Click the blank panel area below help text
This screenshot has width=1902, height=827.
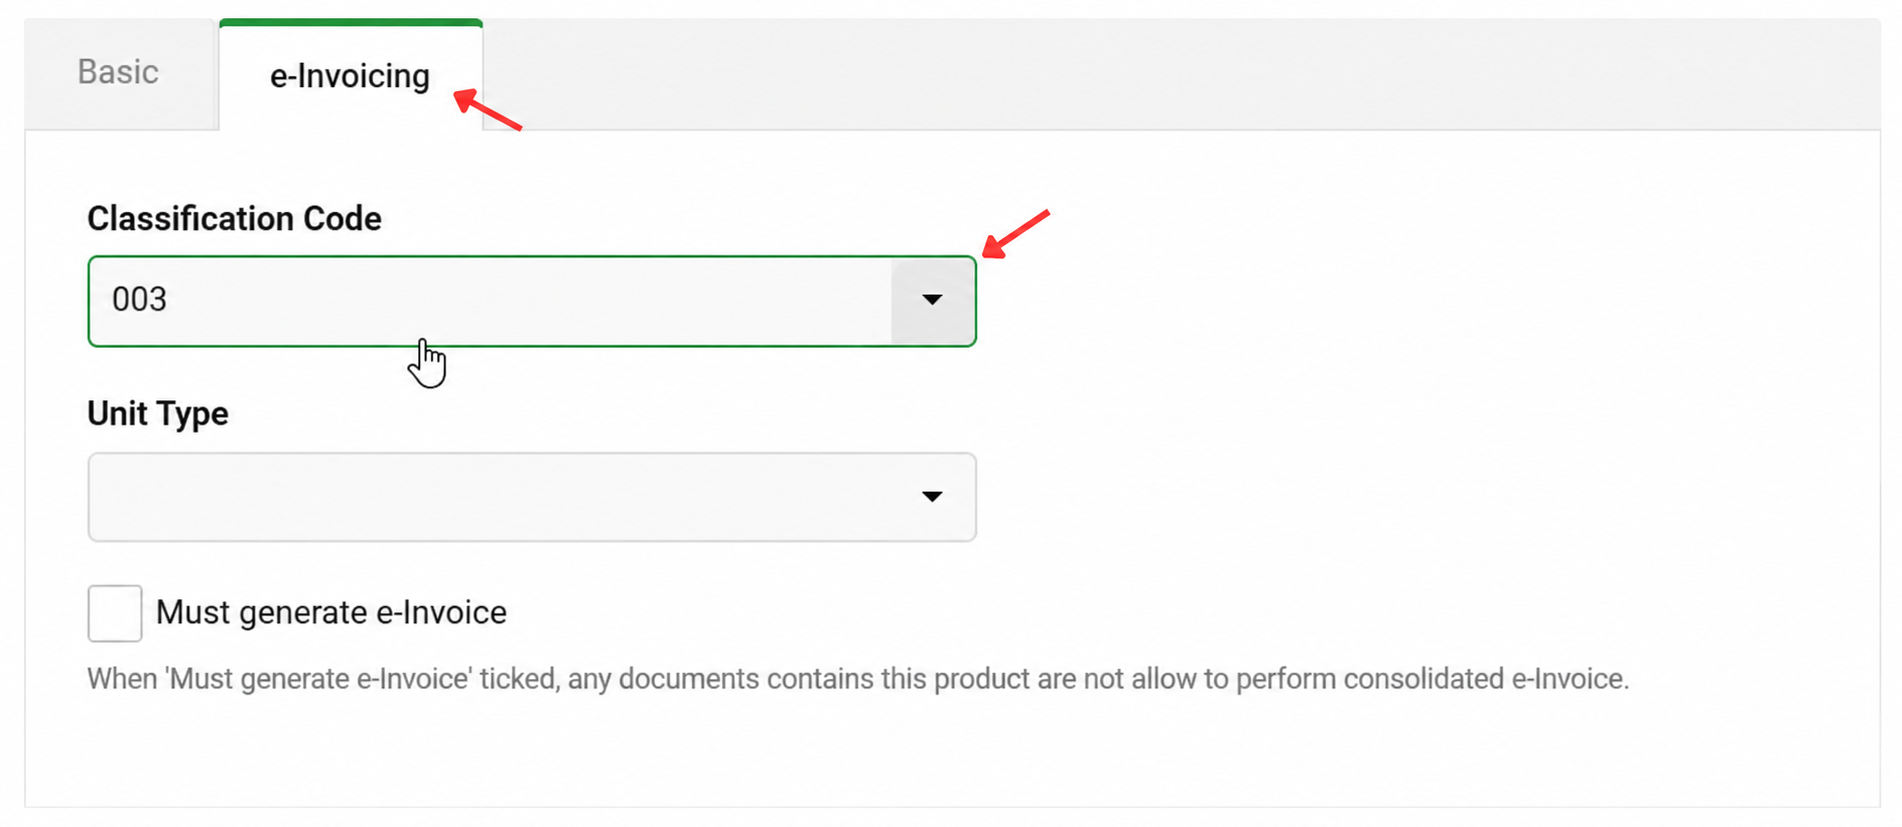click(950, 752)
